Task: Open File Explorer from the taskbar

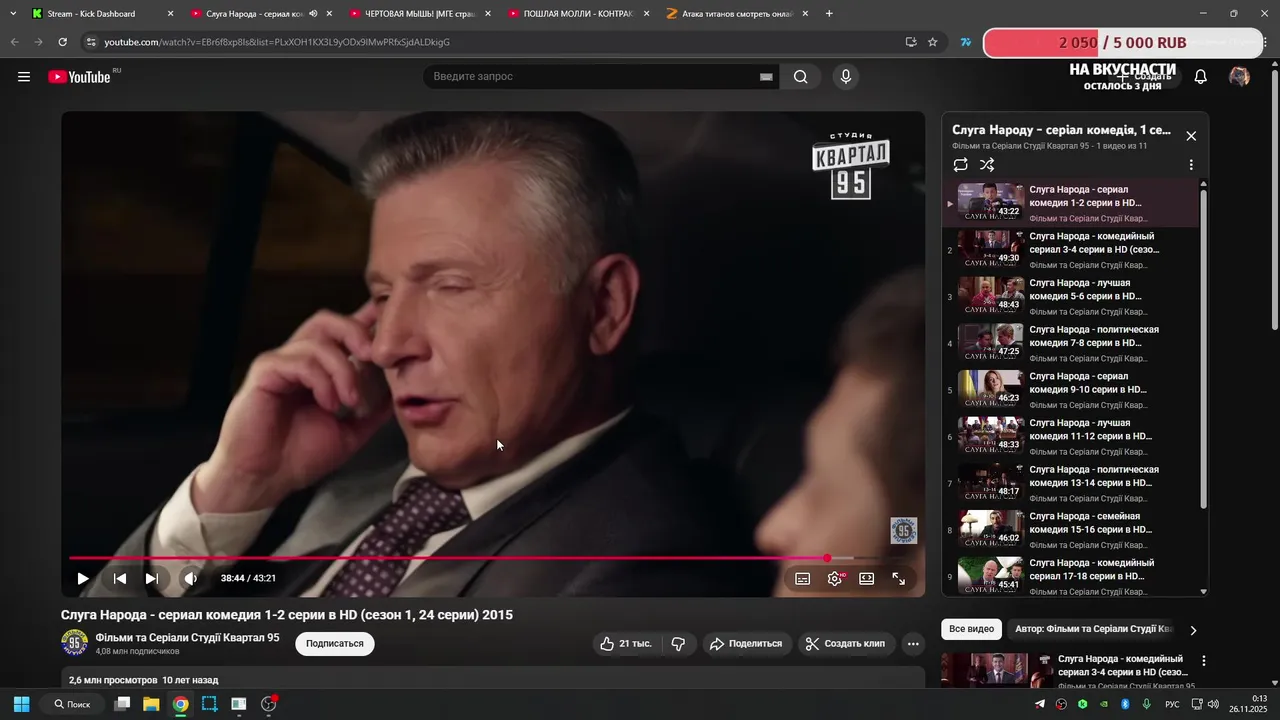Action: pyautogui.click(x=151, y=704)
